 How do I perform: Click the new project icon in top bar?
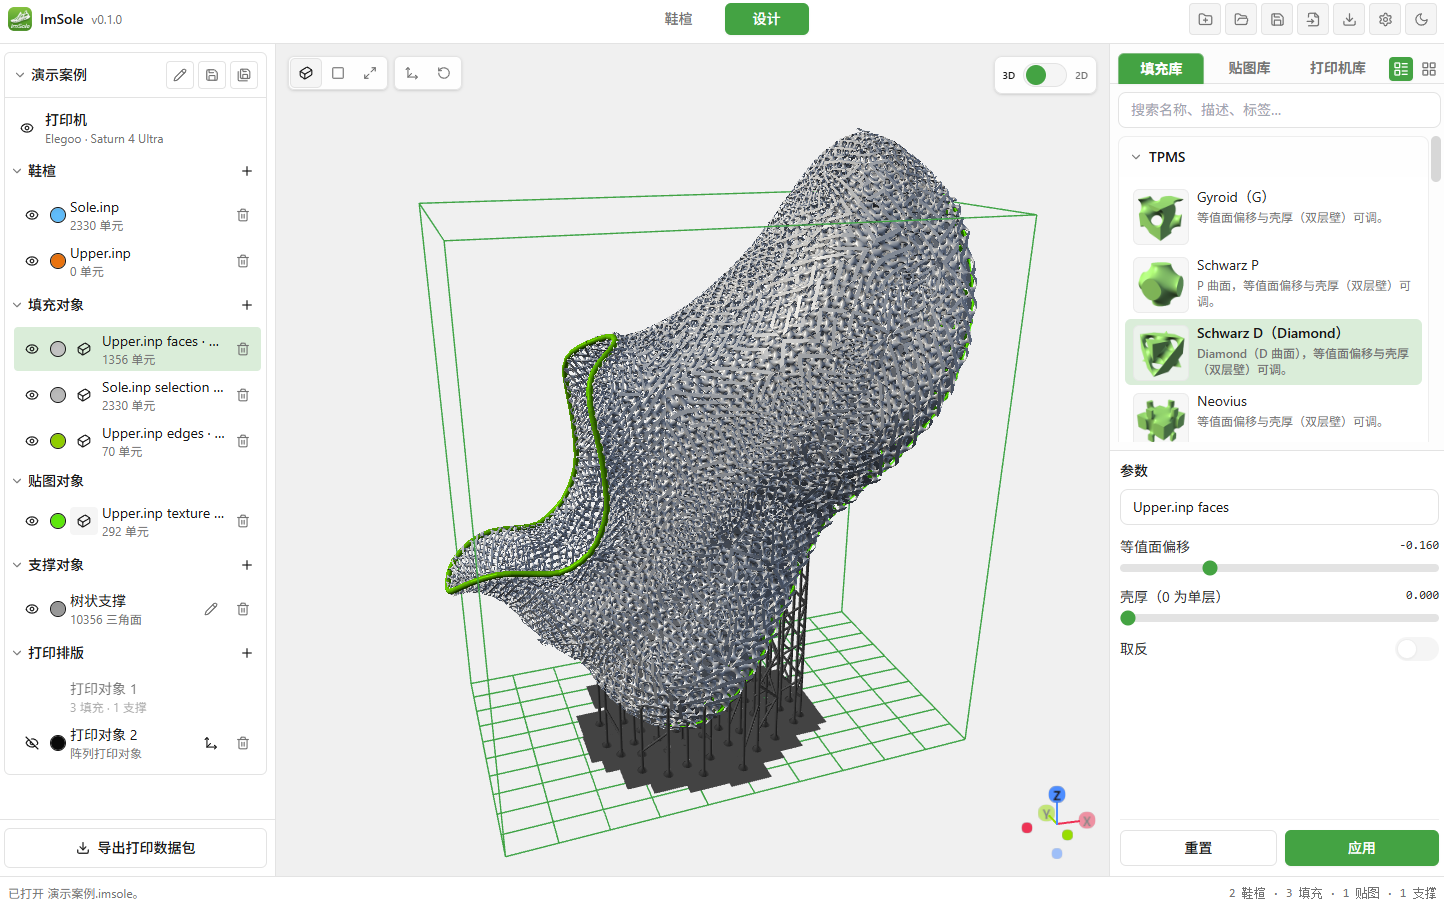coord(1205,19)
